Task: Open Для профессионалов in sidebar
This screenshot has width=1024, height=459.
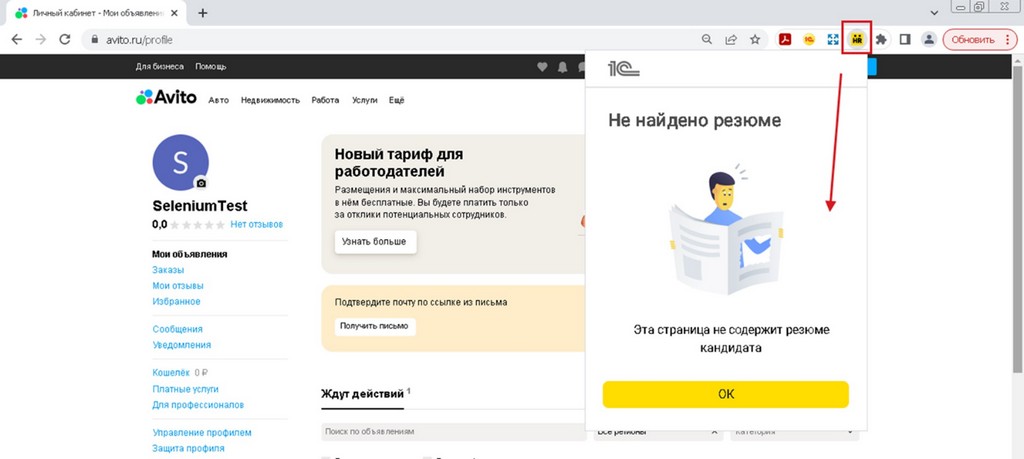Action: point(198,405)
